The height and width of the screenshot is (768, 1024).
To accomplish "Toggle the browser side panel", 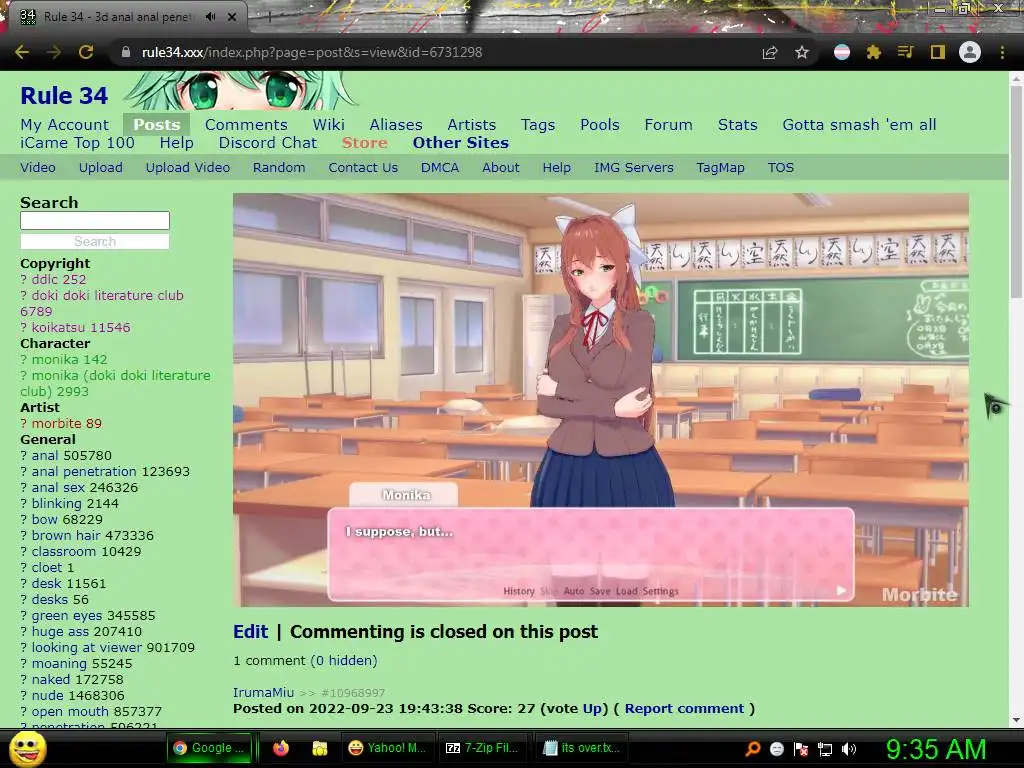I will pos(938,52).
